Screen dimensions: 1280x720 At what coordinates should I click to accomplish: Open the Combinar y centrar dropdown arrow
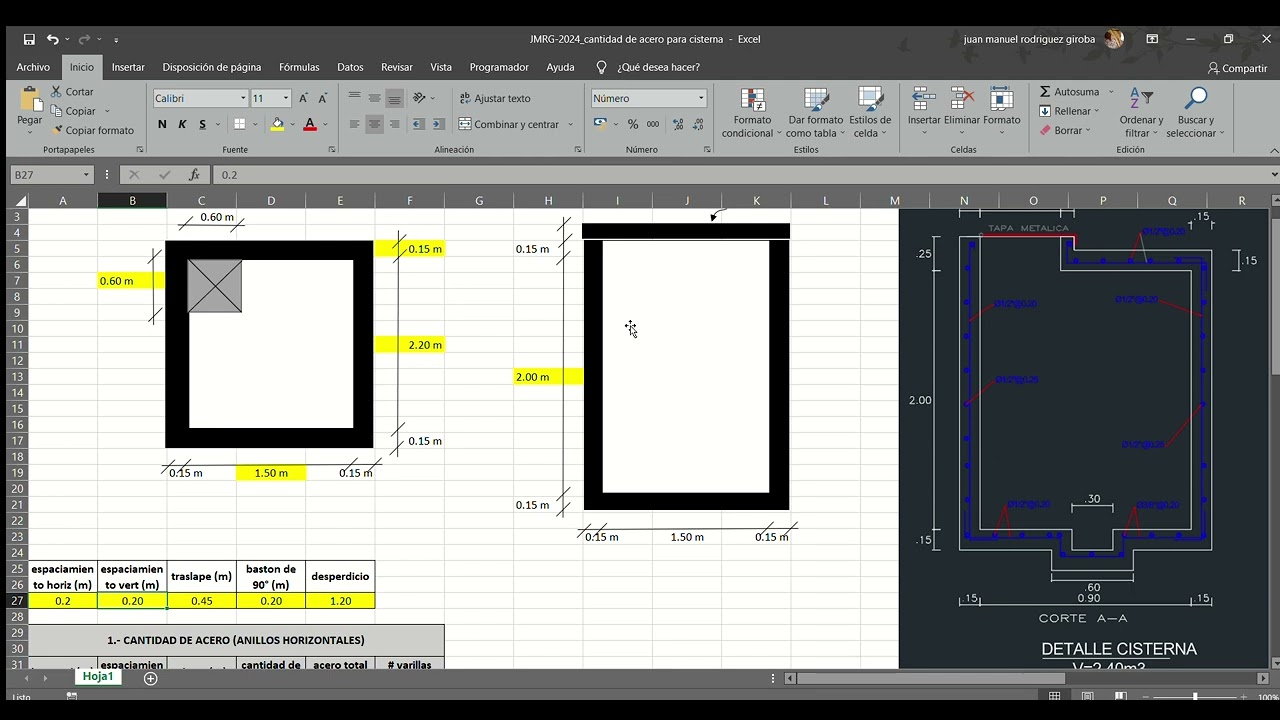click(x=570, y=124)
